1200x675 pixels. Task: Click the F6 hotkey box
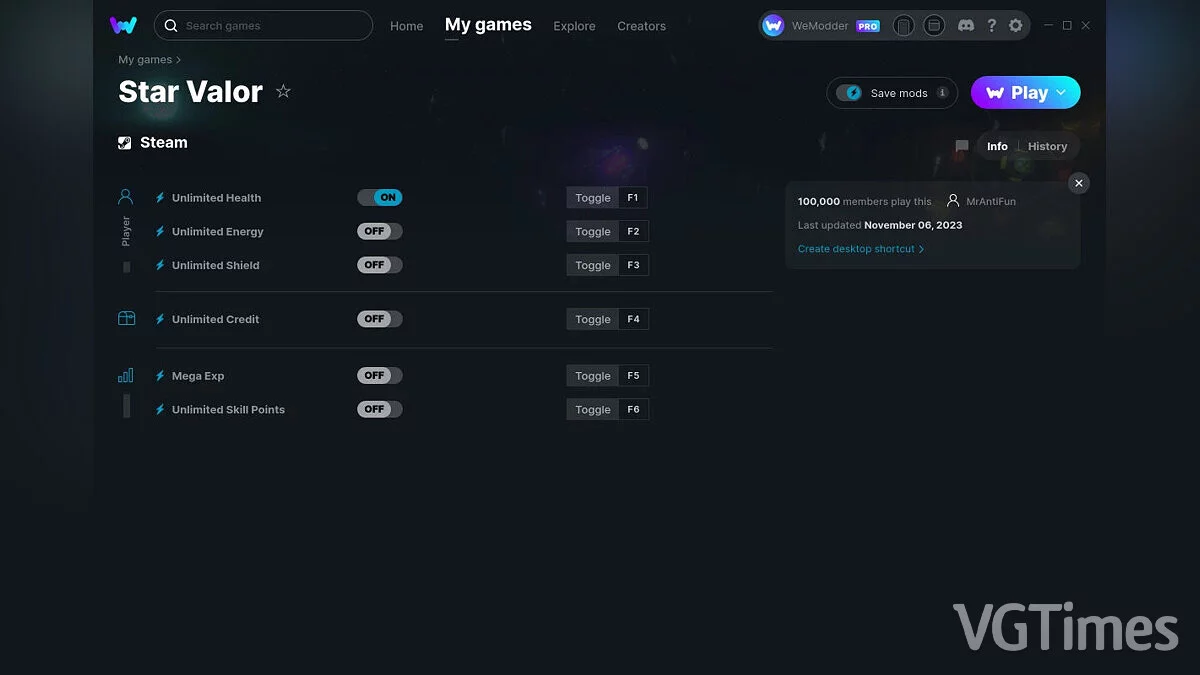[633, 409]
